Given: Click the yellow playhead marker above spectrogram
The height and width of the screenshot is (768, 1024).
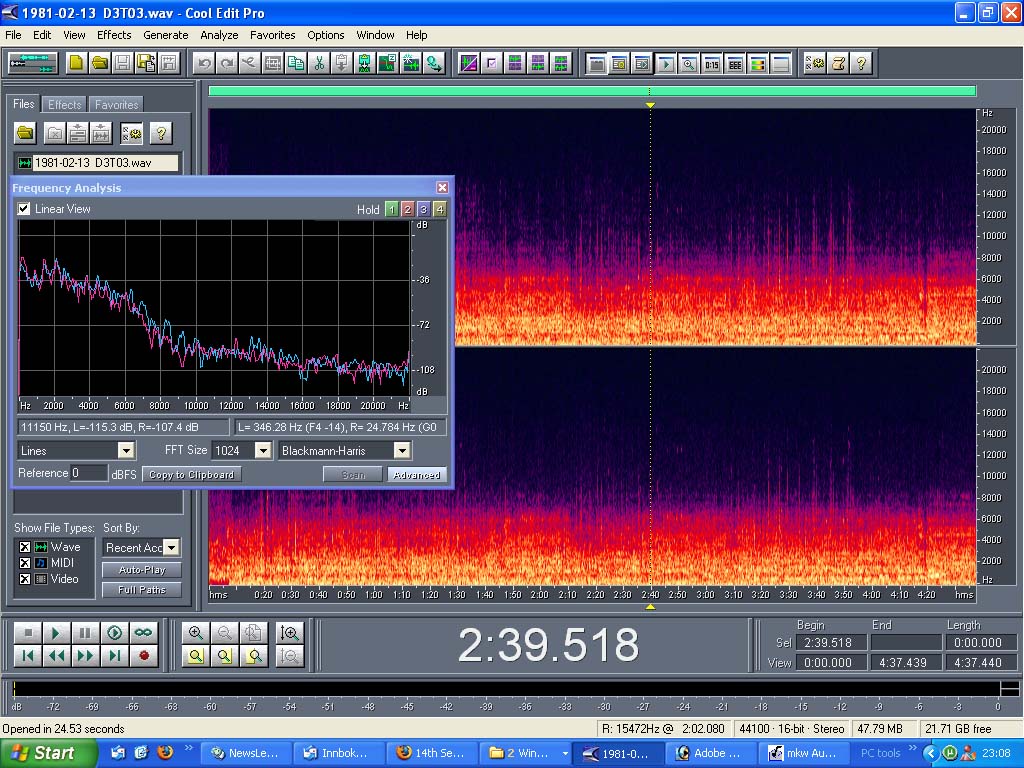Looking at the screenshot, I should pyautogui.click(x=650, y=105).
